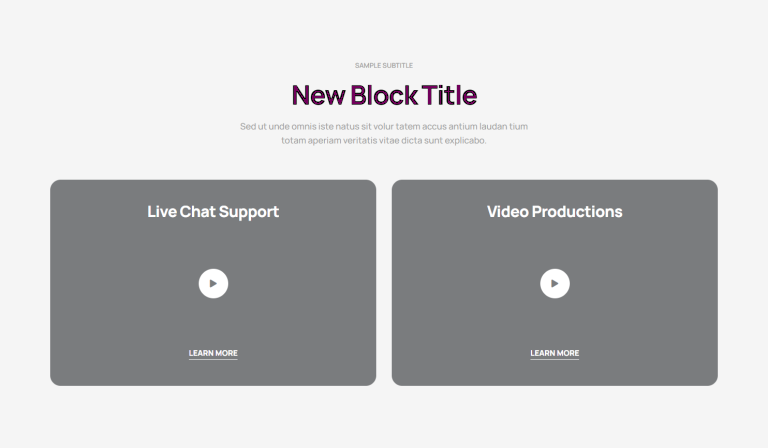
Task: Open Learn More under Live Chat Support
Action: coord(213,354)
